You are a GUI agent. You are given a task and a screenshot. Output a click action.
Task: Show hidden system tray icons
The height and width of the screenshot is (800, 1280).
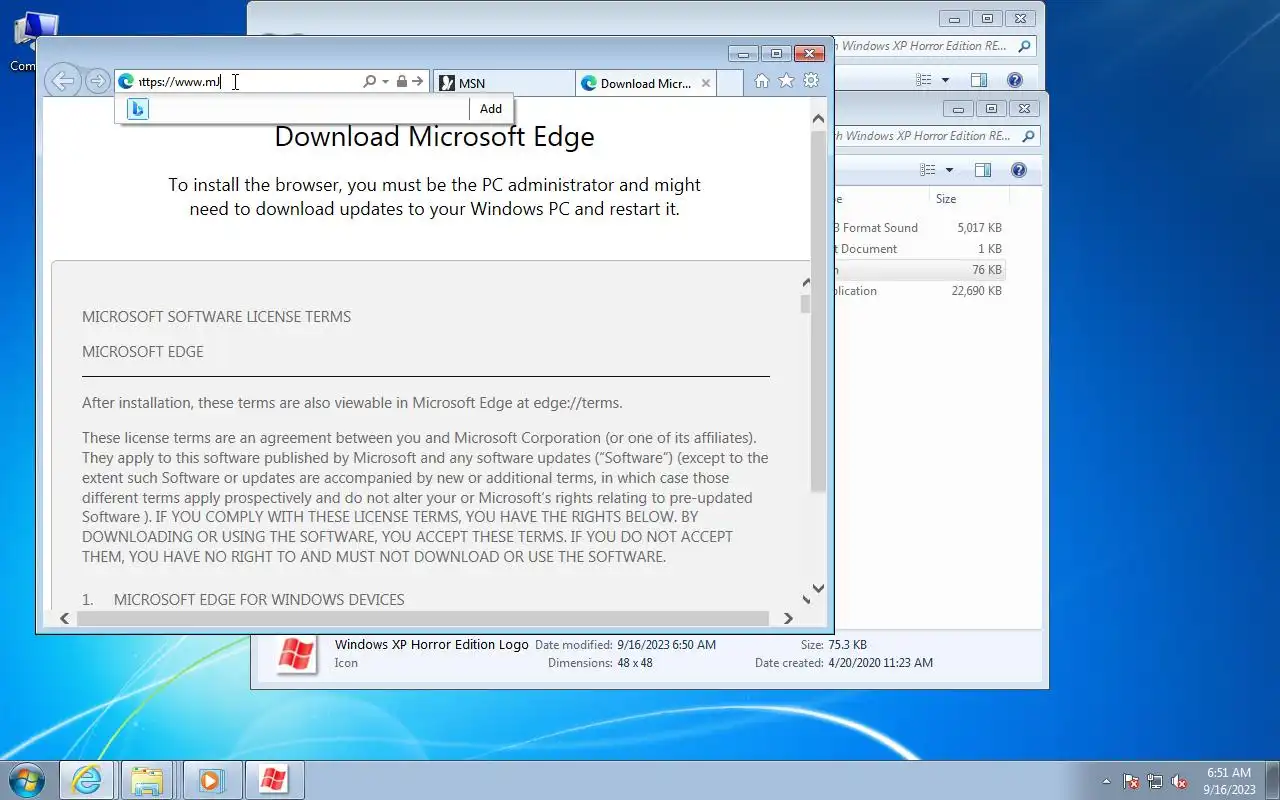tap(1106, 781)
